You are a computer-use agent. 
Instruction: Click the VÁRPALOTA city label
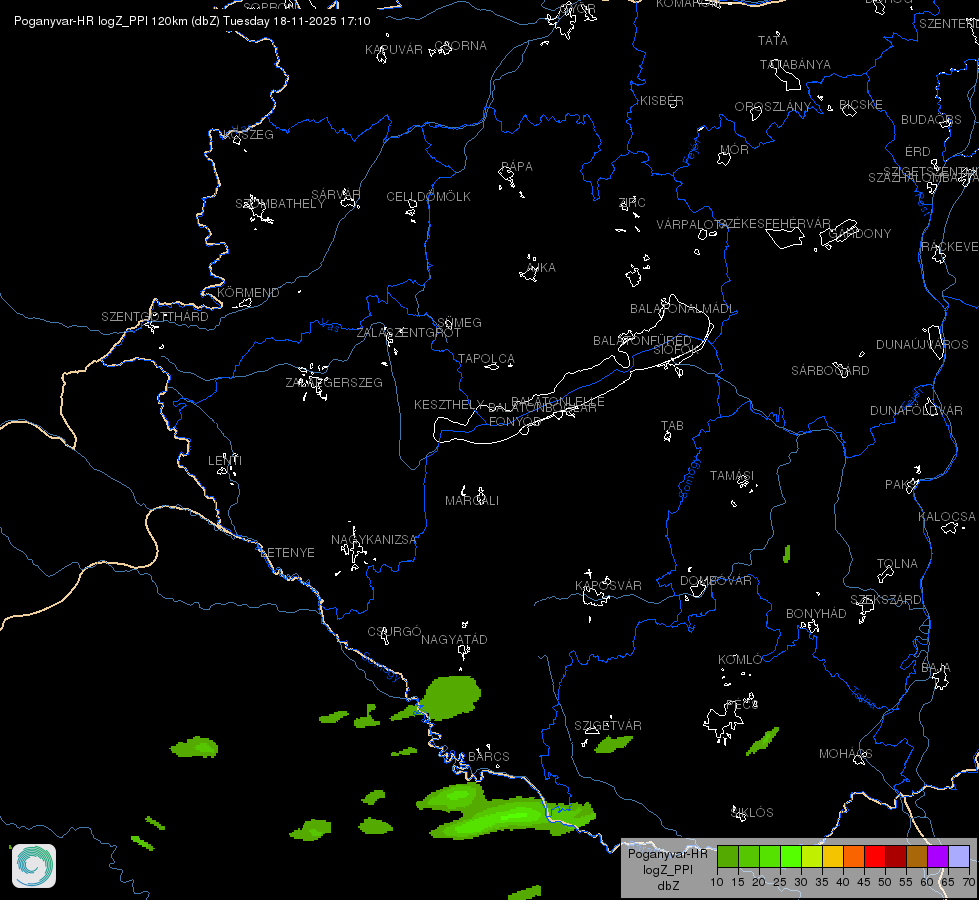click(692, 224)
